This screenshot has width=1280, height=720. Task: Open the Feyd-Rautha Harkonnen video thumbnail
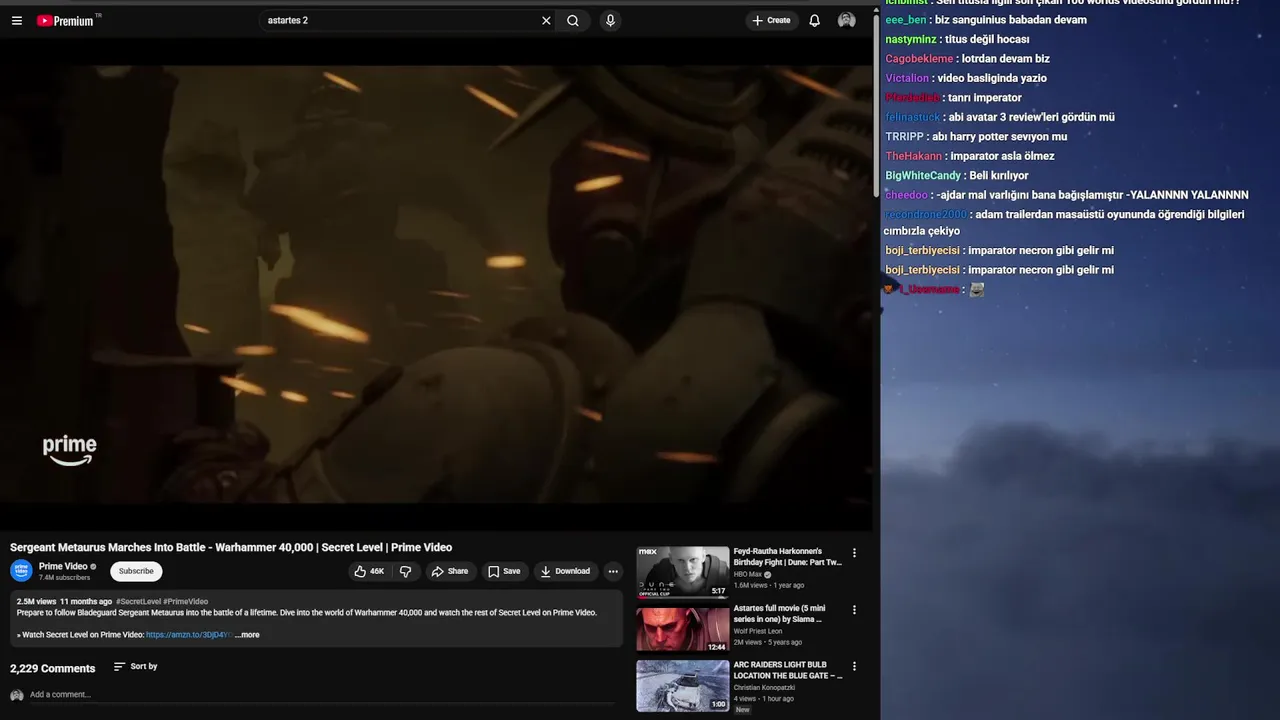click(x=683, y=572)
